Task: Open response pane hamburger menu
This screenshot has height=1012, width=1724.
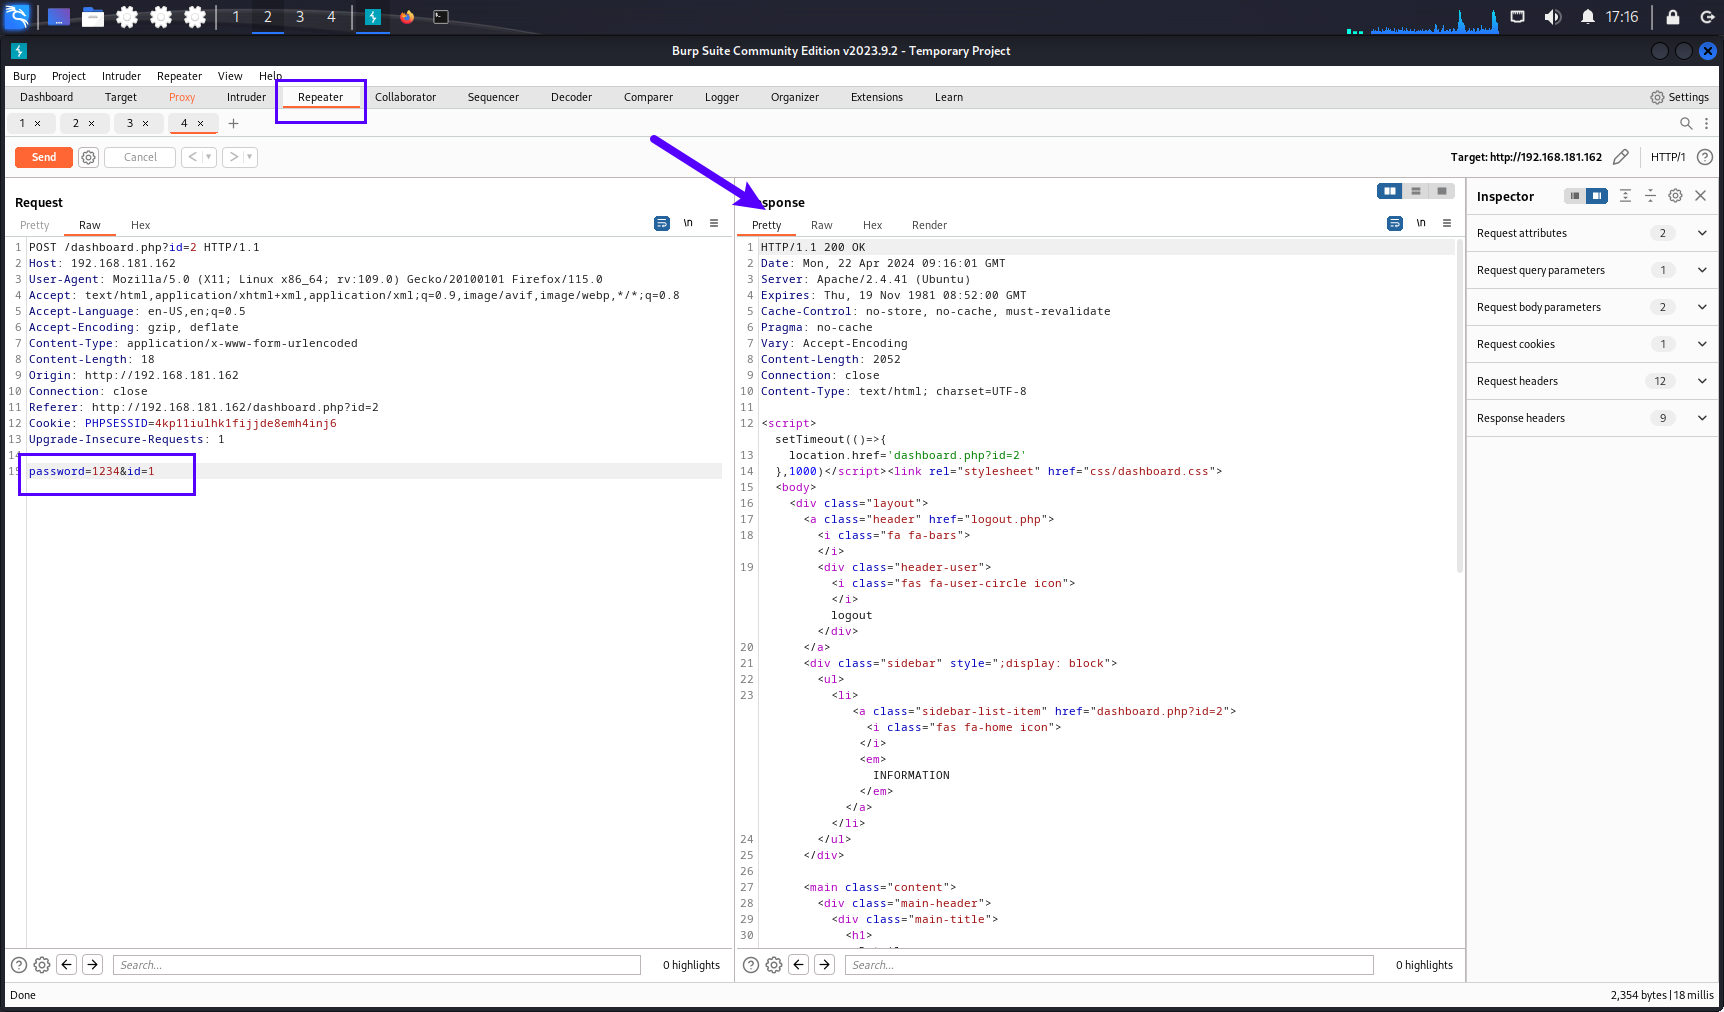Action: click(1447, 223)
